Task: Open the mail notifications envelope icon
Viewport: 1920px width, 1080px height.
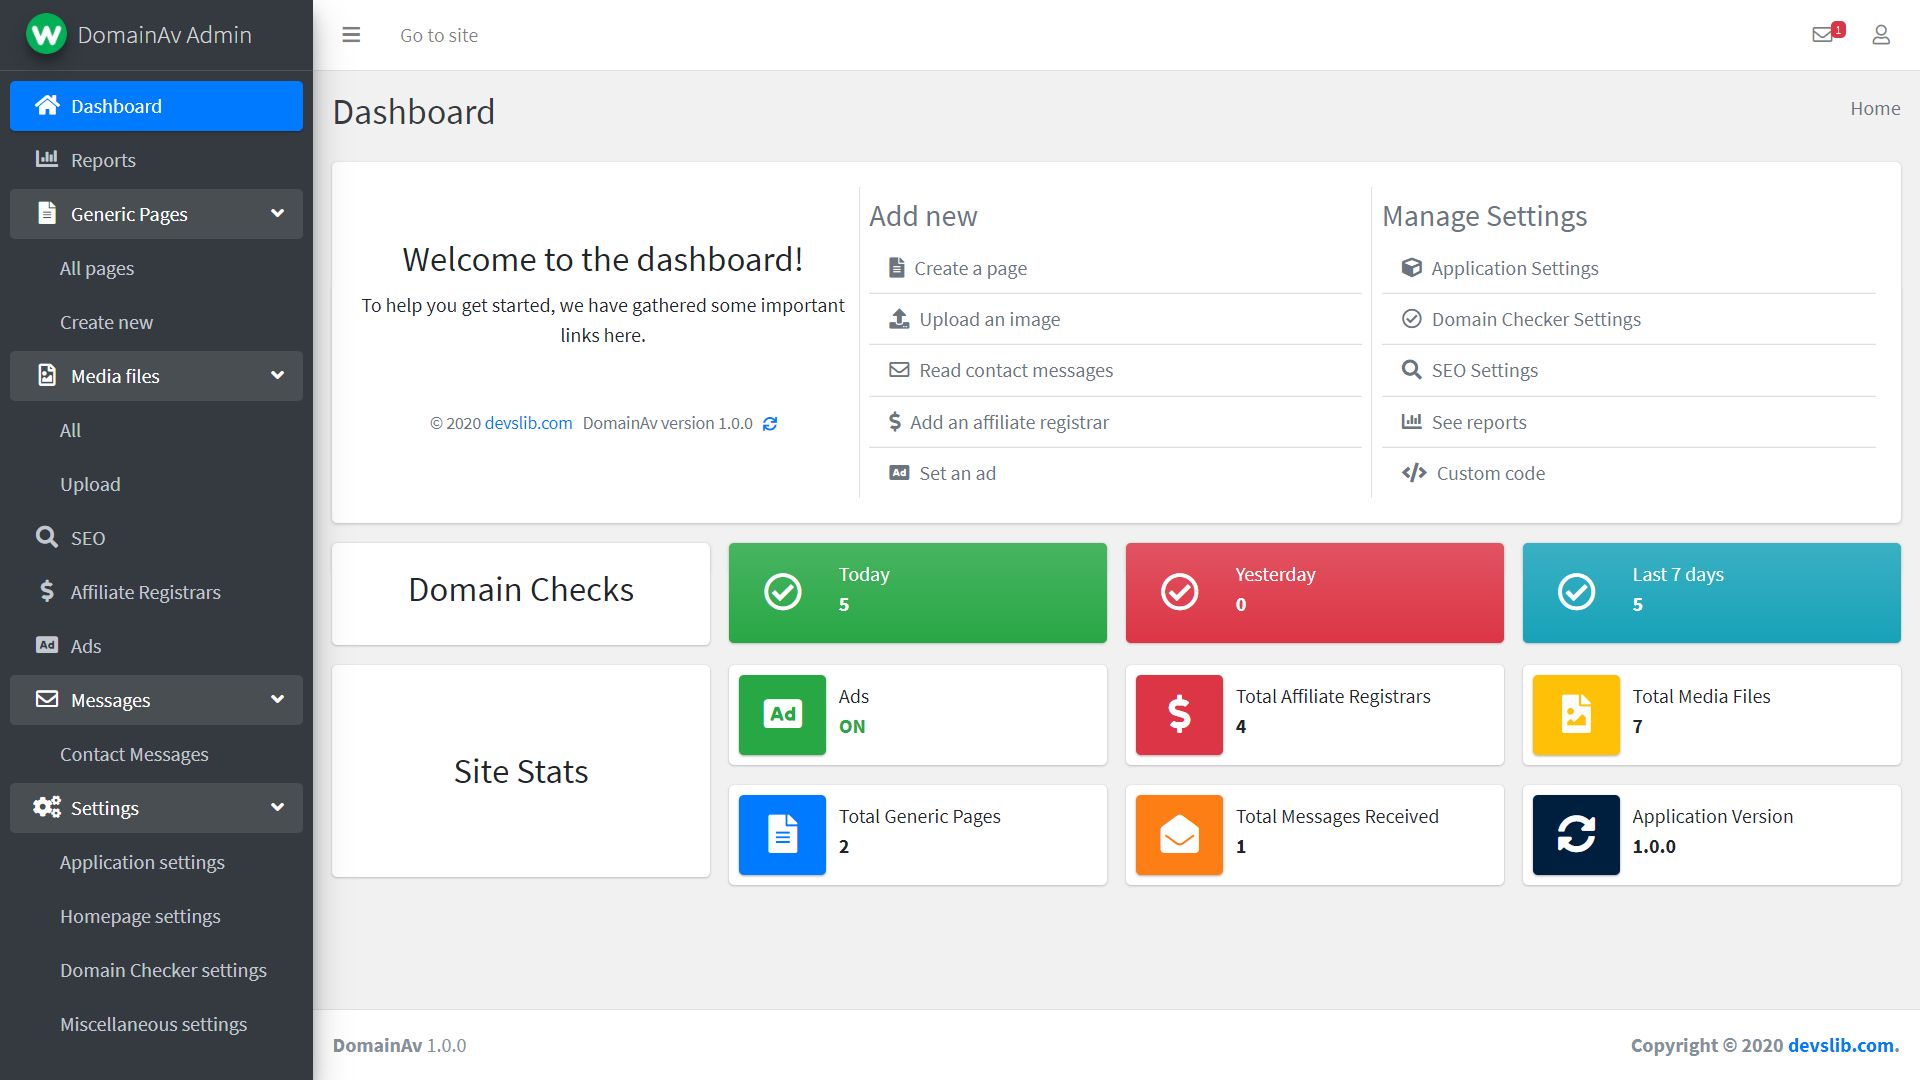Action: point(1823,35)
